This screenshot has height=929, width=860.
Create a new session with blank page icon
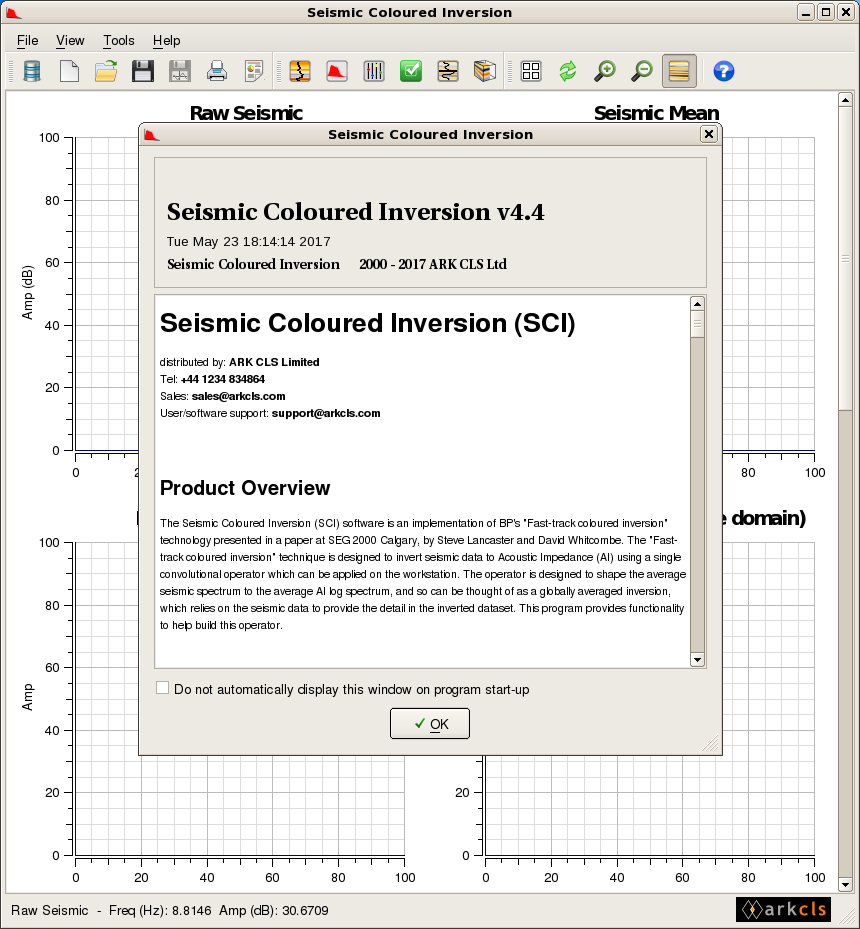point(69,71)
